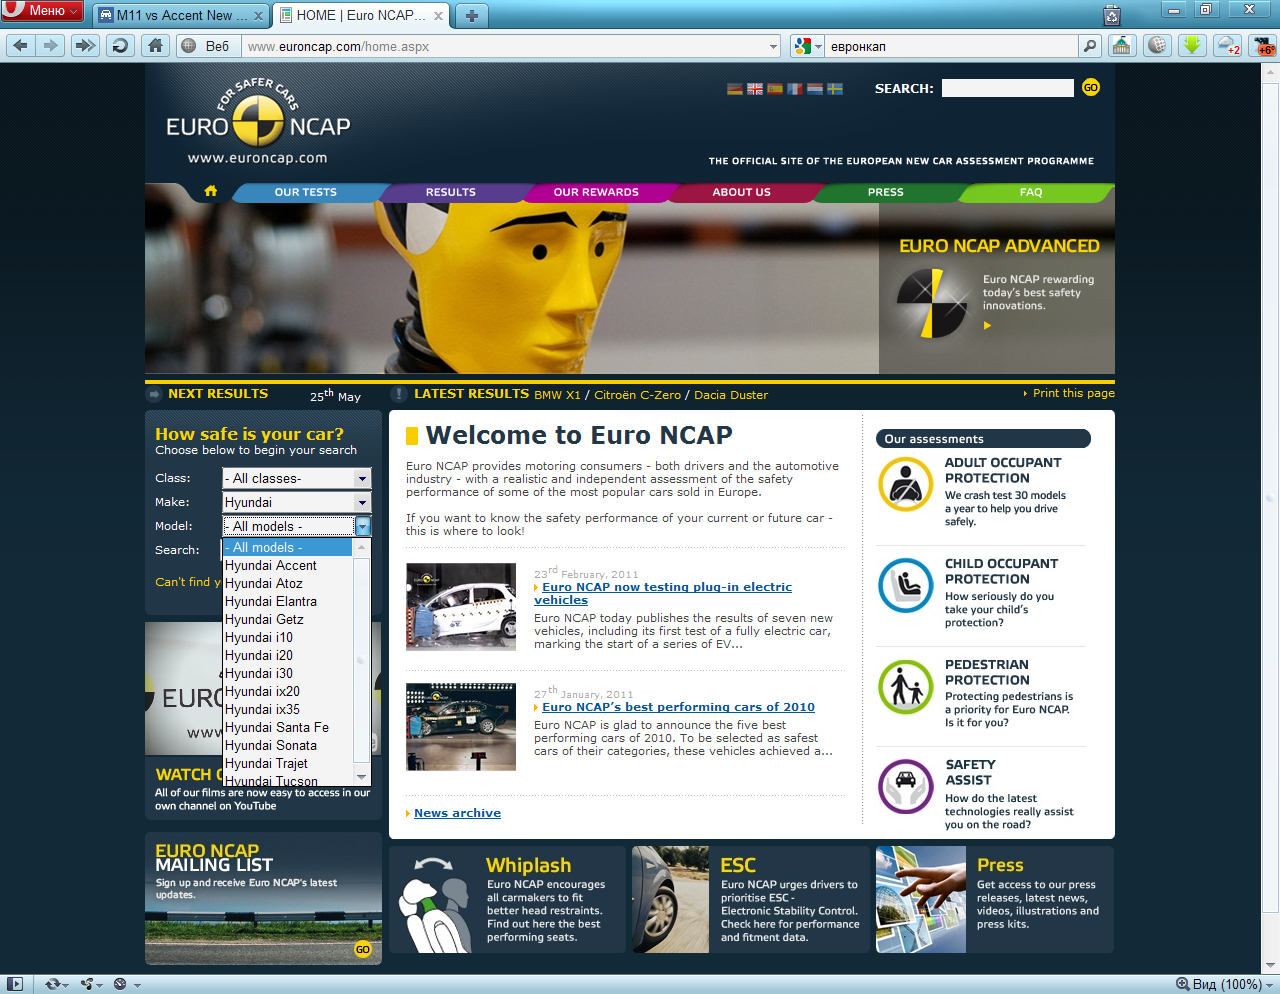Viewport: 1280px width, 994px height.
Task: Click inside the site SEARCH input field
Action: pos(1008,88)
